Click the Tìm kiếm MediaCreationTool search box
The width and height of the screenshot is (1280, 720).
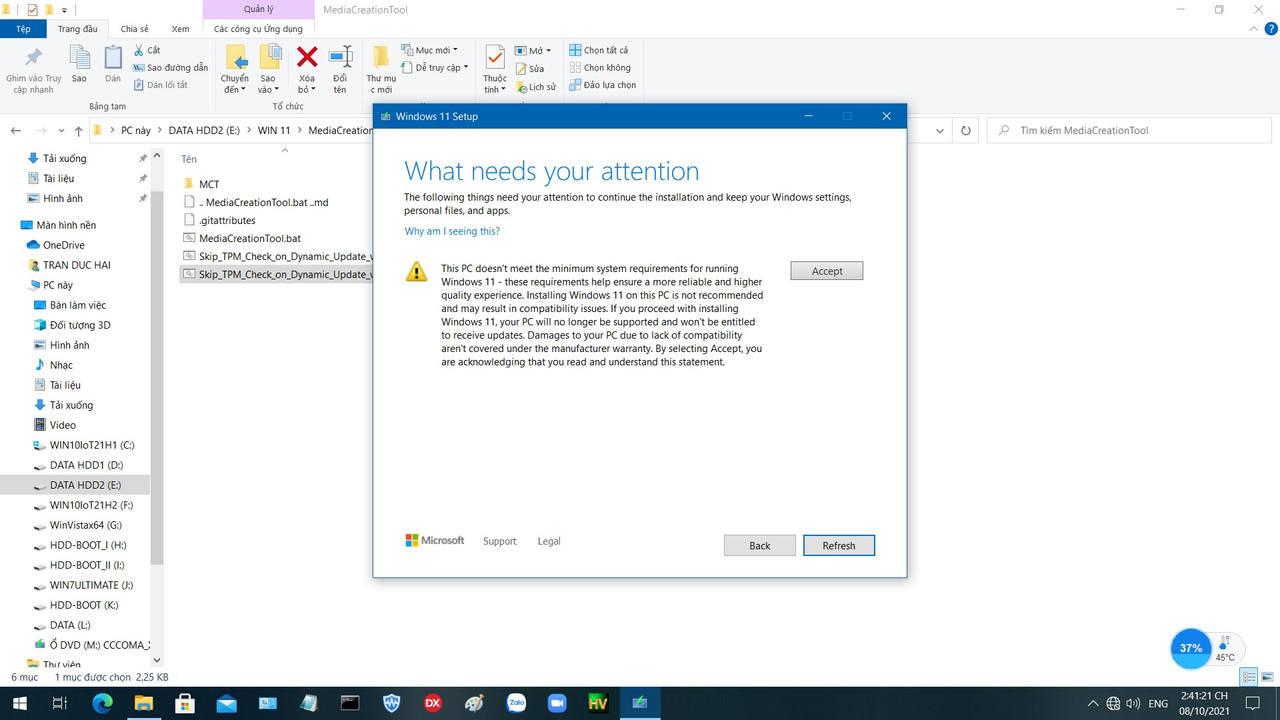(x=1128, y=130)
